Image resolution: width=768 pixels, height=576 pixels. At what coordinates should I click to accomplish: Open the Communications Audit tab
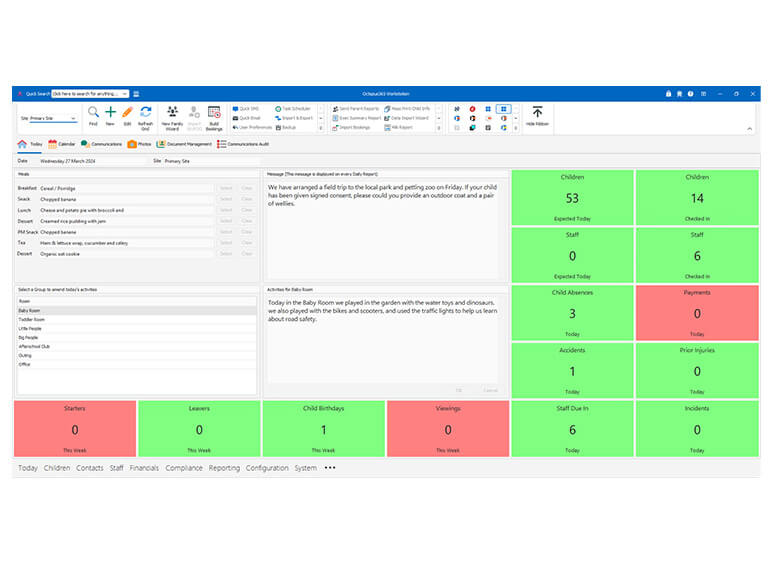coord(243,144)
